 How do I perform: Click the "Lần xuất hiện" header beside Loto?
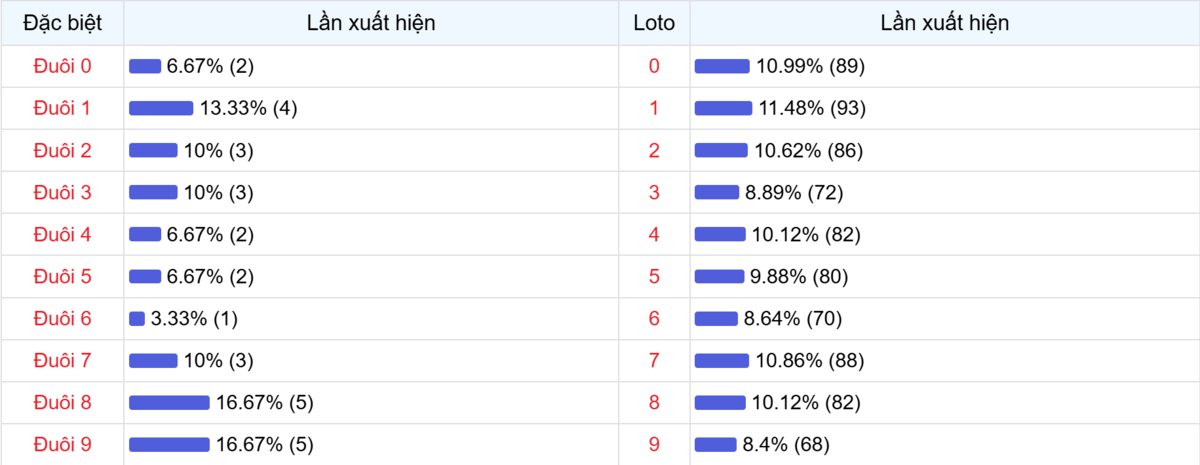tap(944, 22)
